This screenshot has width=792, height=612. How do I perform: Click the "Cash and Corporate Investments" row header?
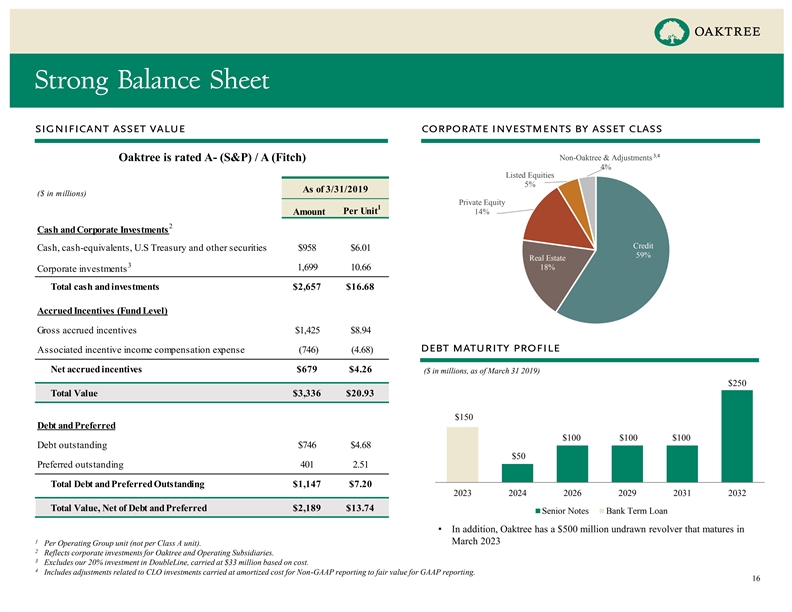click(101, 232)
